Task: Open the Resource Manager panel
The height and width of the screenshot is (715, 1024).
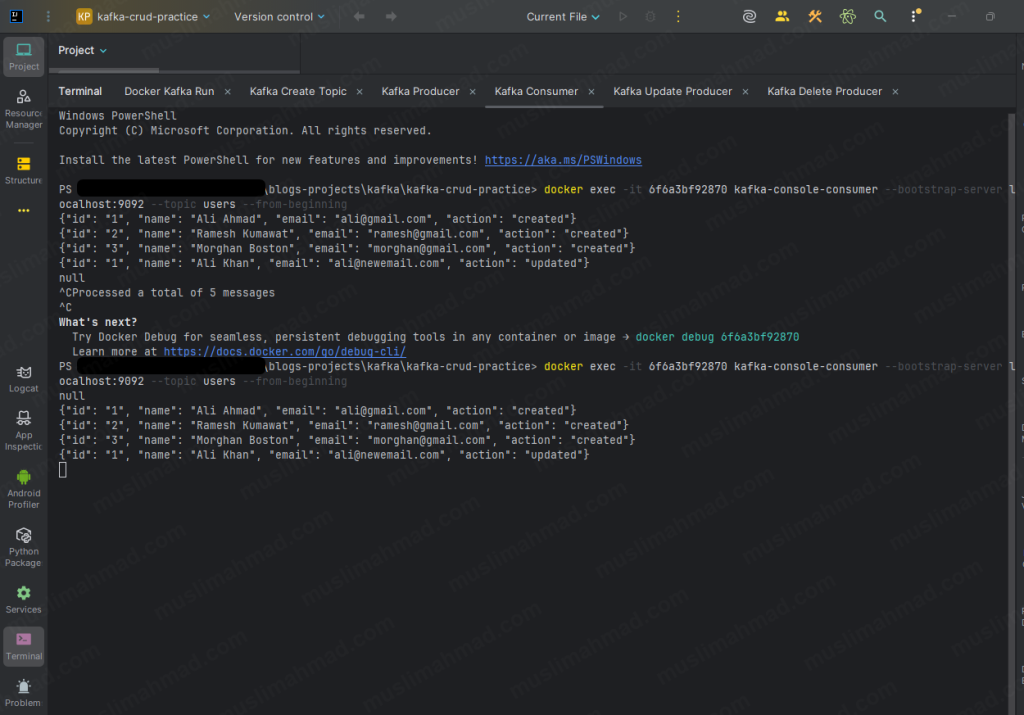Action: 24,109
